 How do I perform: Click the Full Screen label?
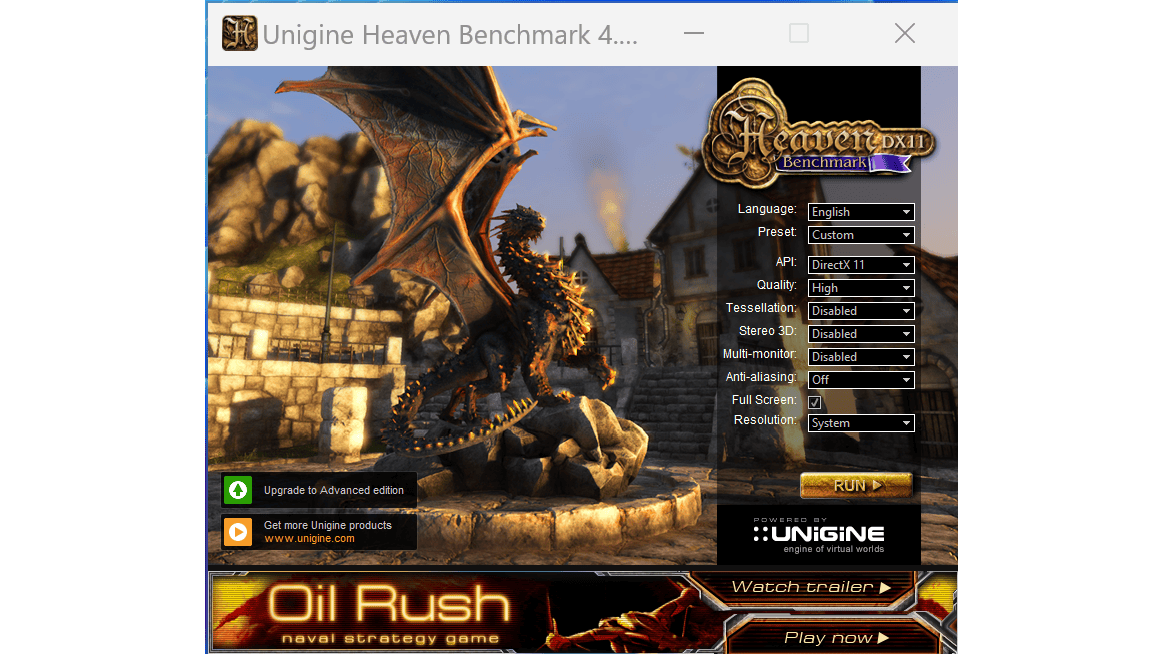pos(764,400)
